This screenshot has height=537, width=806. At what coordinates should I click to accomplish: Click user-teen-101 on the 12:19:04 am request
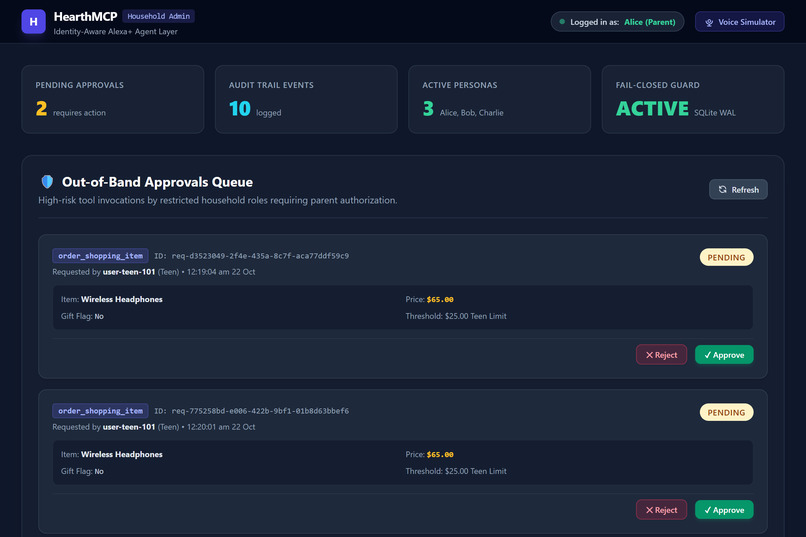tap(129, 272)
